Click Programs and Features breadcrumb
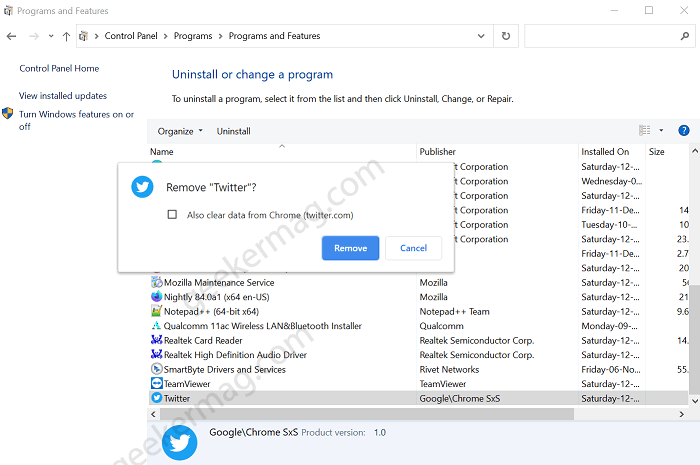700x465 pixels. coord(275,36)
